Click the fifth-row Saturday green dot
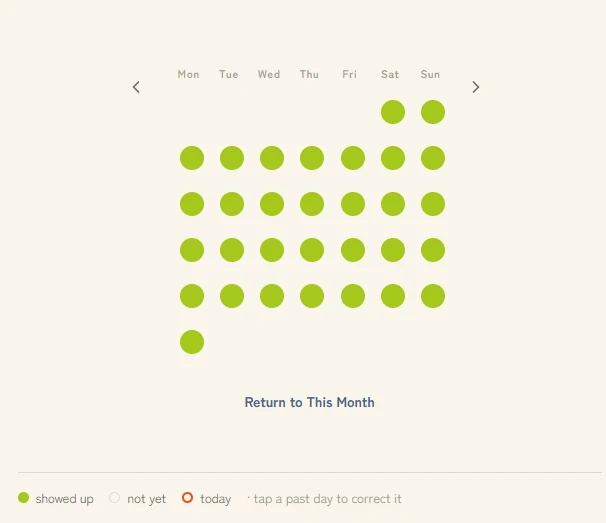The width and height of the screenshot is (606, 523). click(393, 296)
